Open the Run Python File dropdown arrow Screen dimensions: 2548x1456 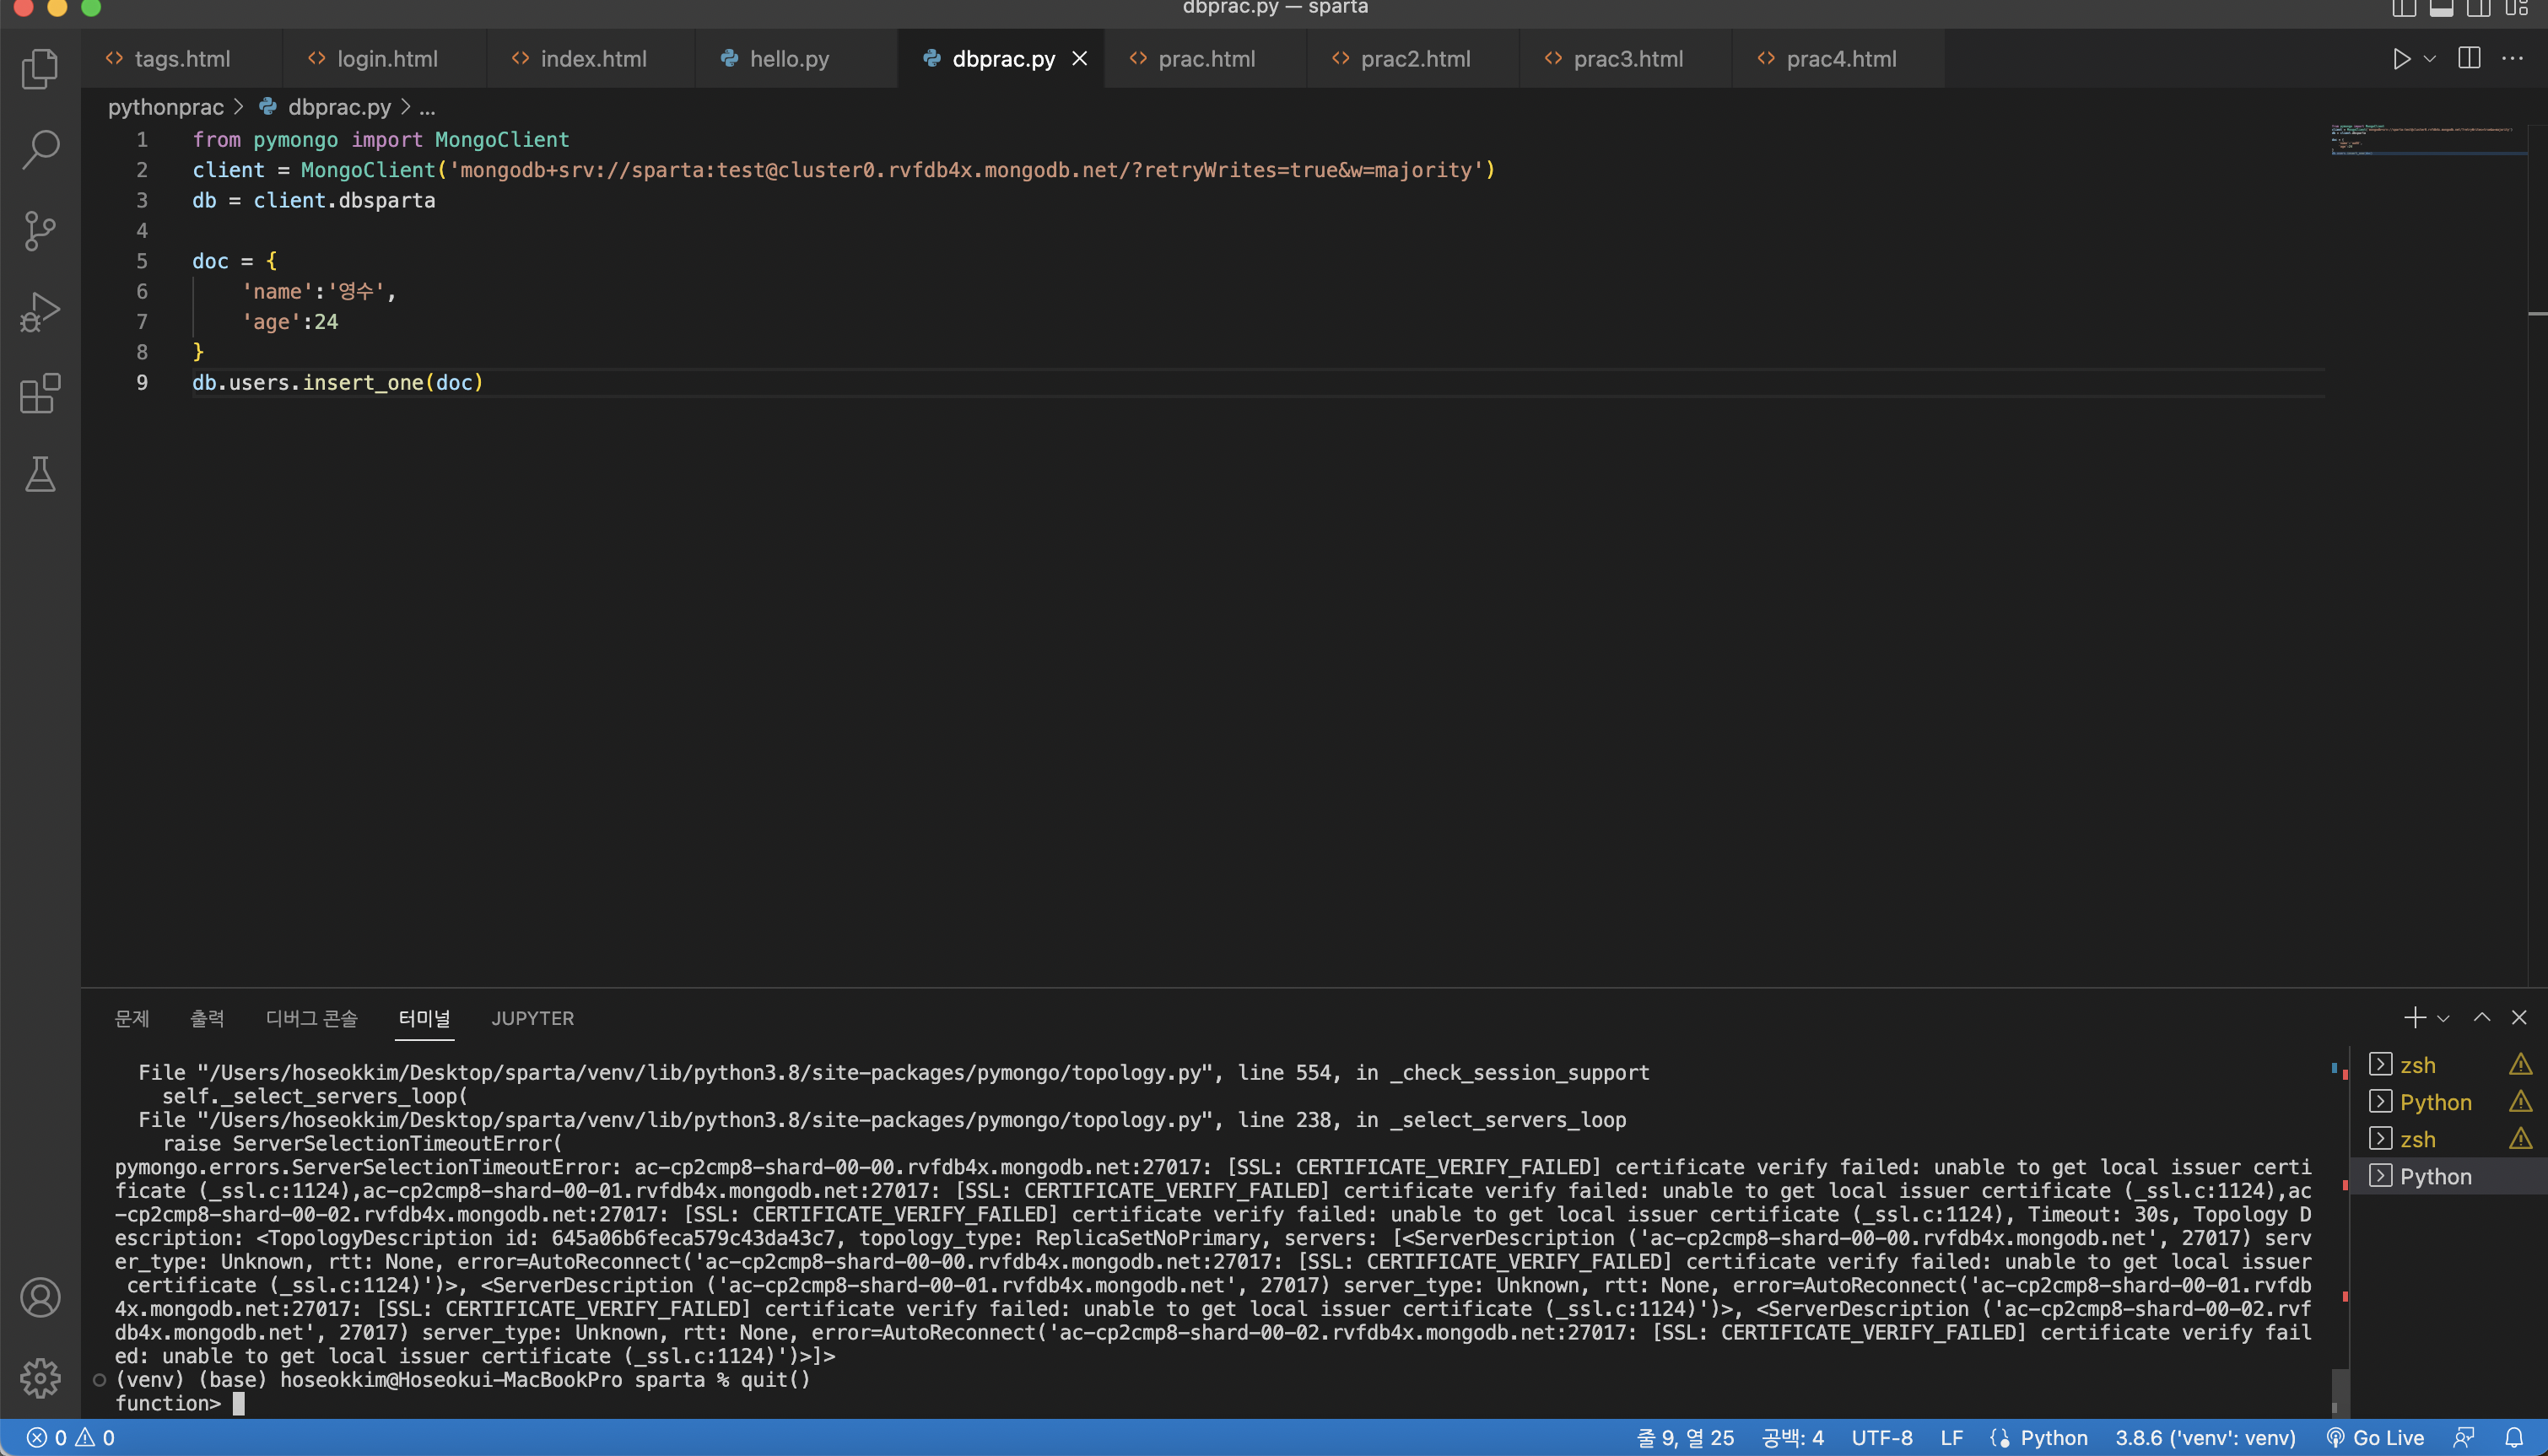coord(2430,59)
